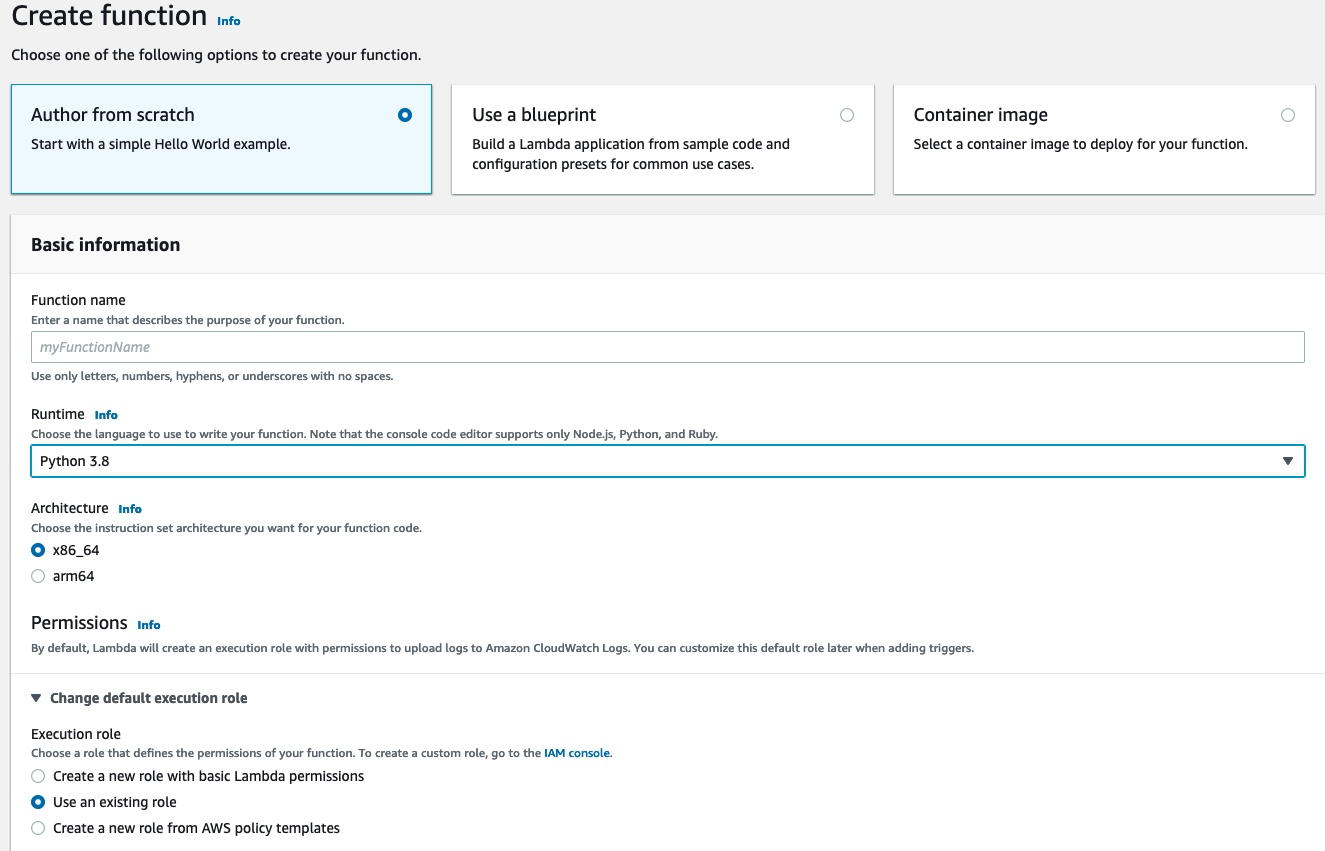Open the Runtime dropdown showing Python 3.8
The image size is (1325, 851).
point(667,461)
